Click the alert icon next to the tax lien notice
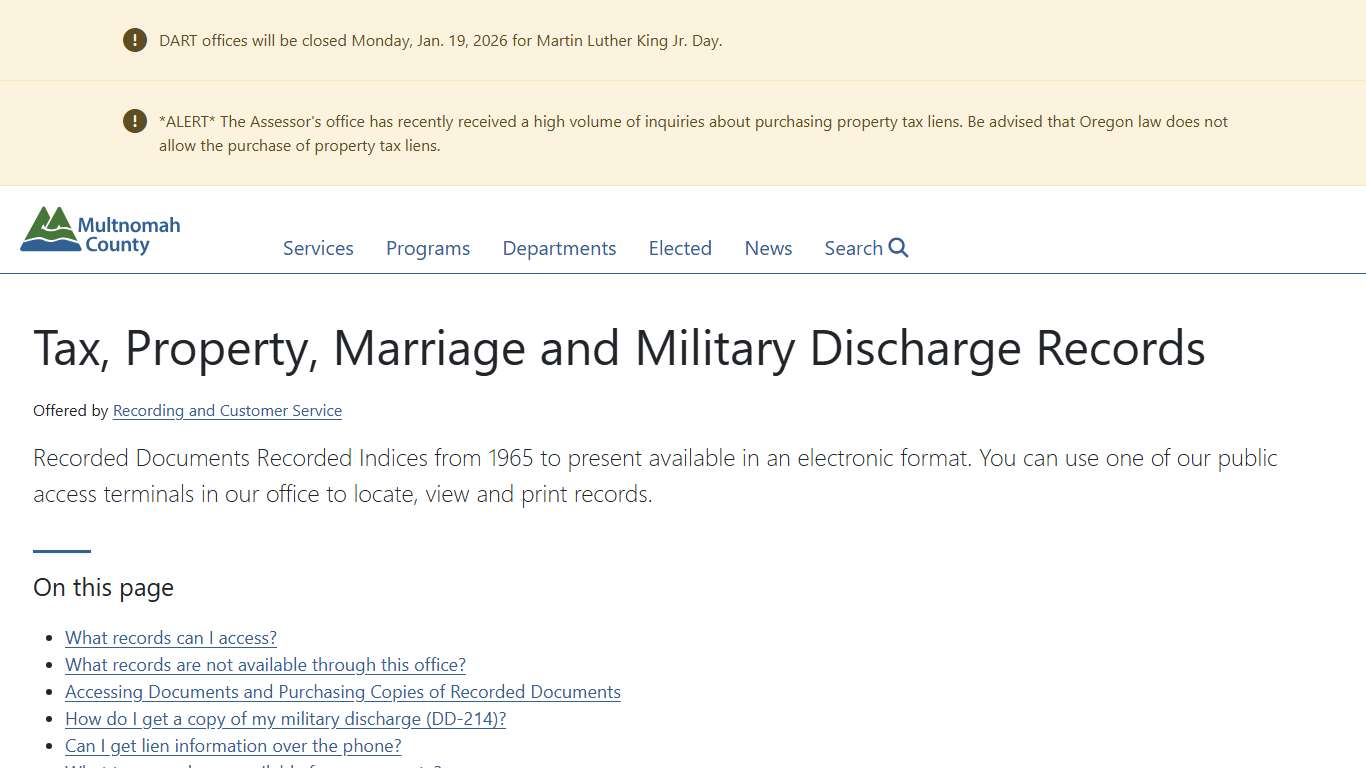The width and height of the screenshot is (1366, 768). (134, 121)
